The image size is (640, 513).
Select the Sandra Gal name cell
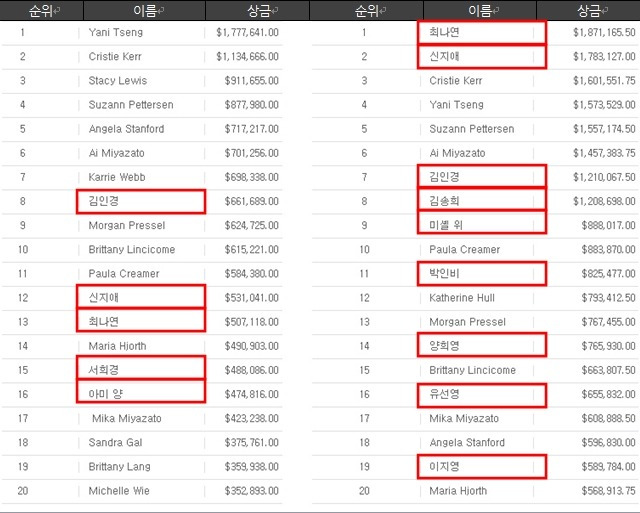point(114,442)
